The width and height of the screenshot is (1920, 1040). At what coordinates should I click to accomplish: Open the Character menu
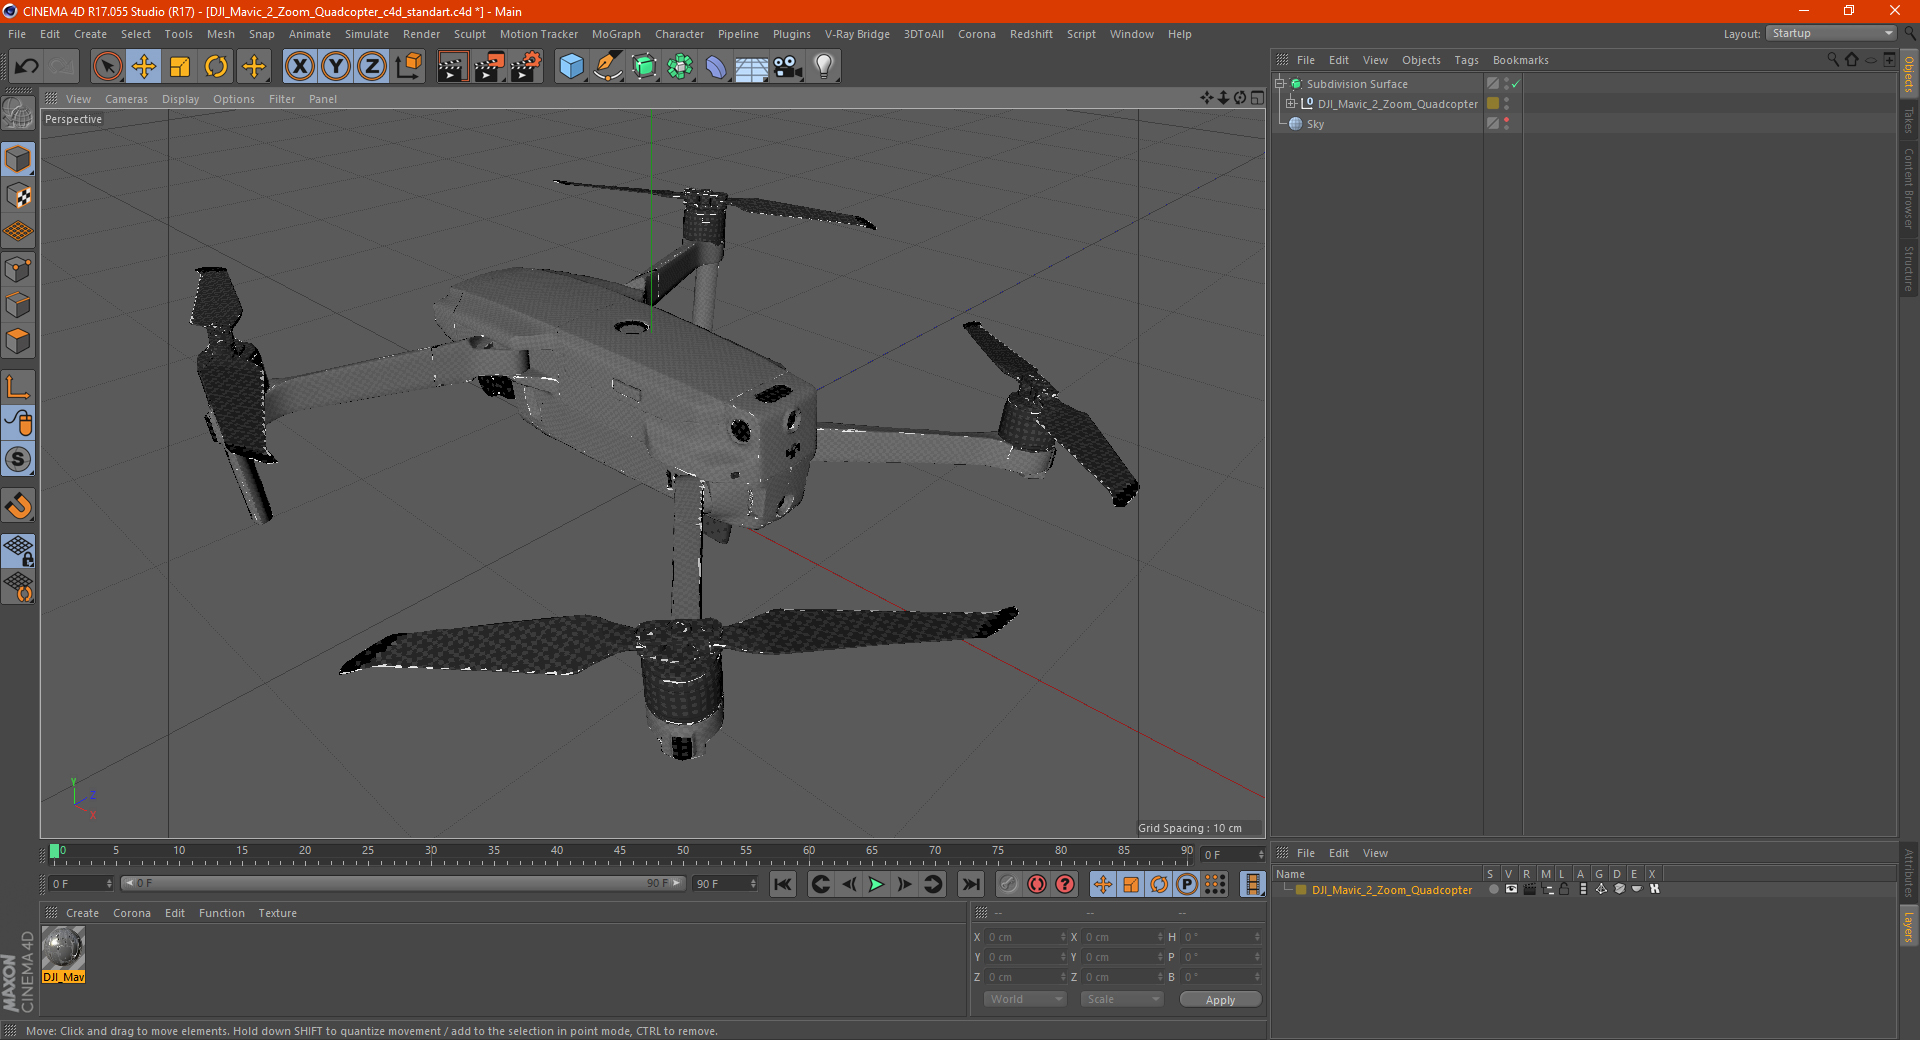click(679, 34)
